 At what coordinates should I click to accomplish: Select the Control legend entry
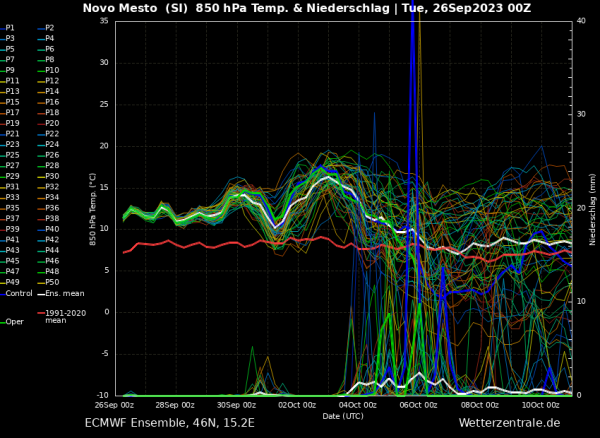[x=16, y=294]
